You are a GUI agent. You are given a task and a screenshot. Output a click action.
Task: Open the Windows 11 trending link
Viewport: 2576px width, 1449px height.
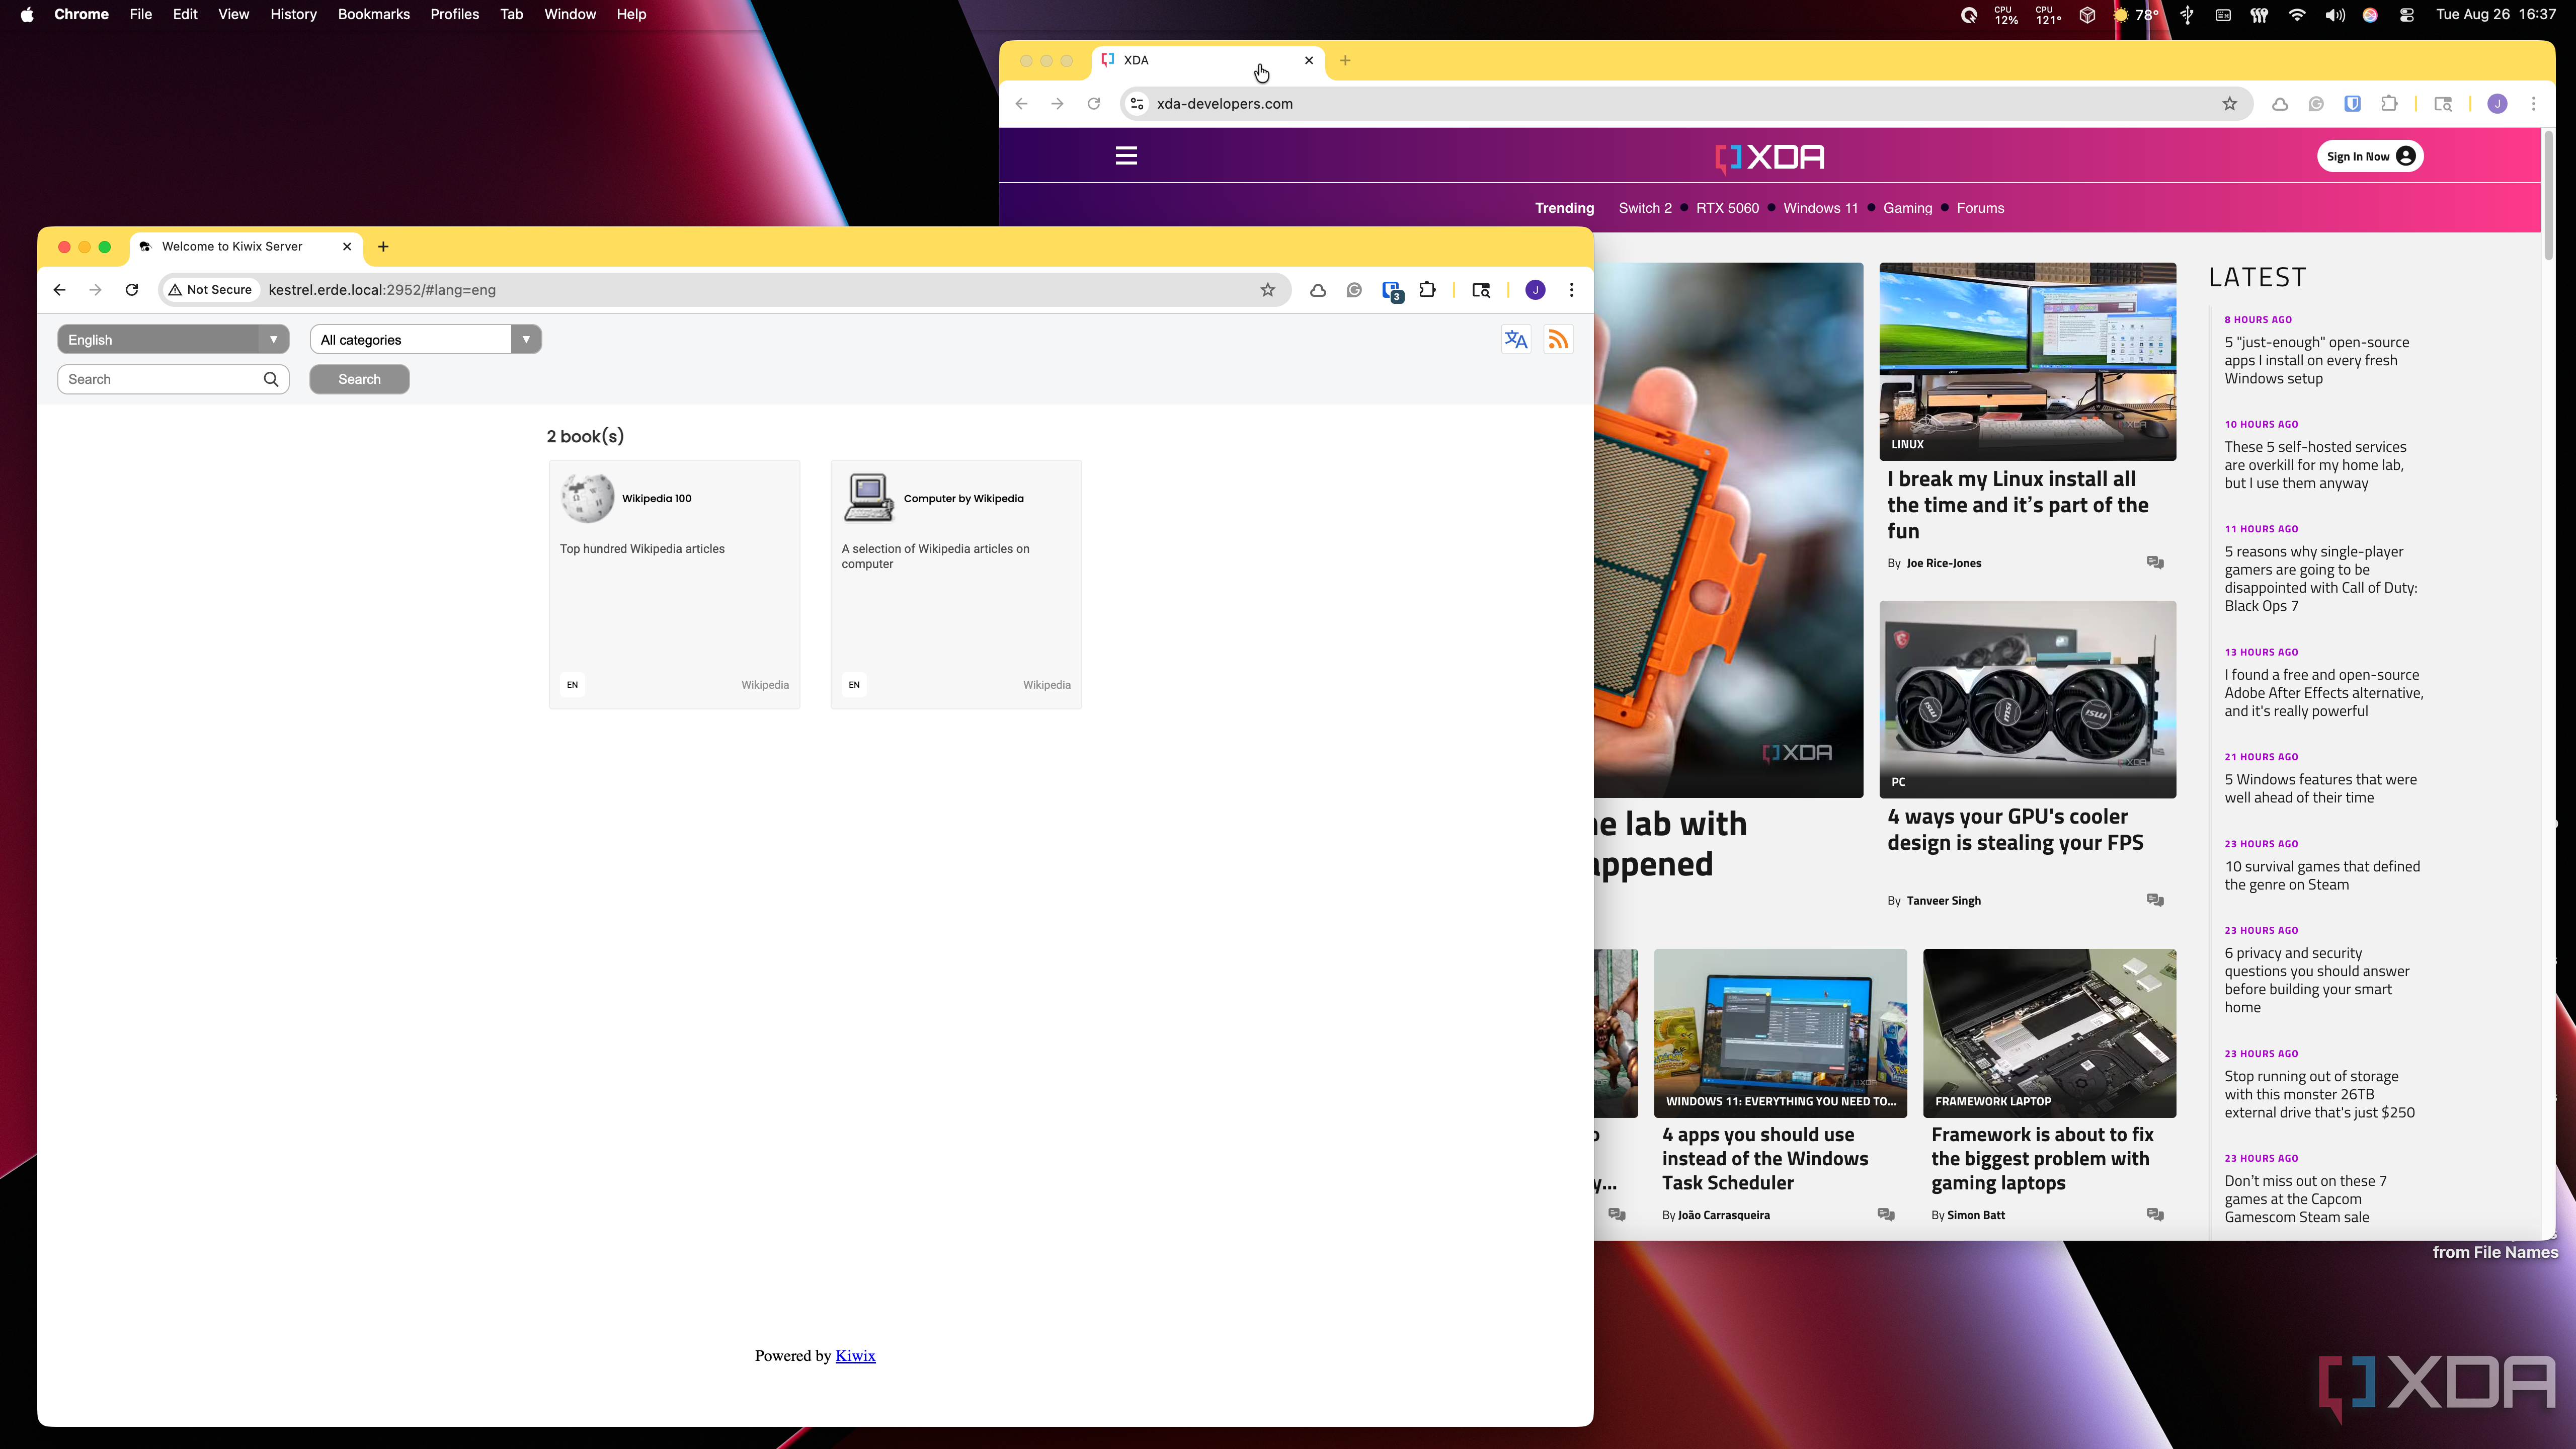(1820, 208)
